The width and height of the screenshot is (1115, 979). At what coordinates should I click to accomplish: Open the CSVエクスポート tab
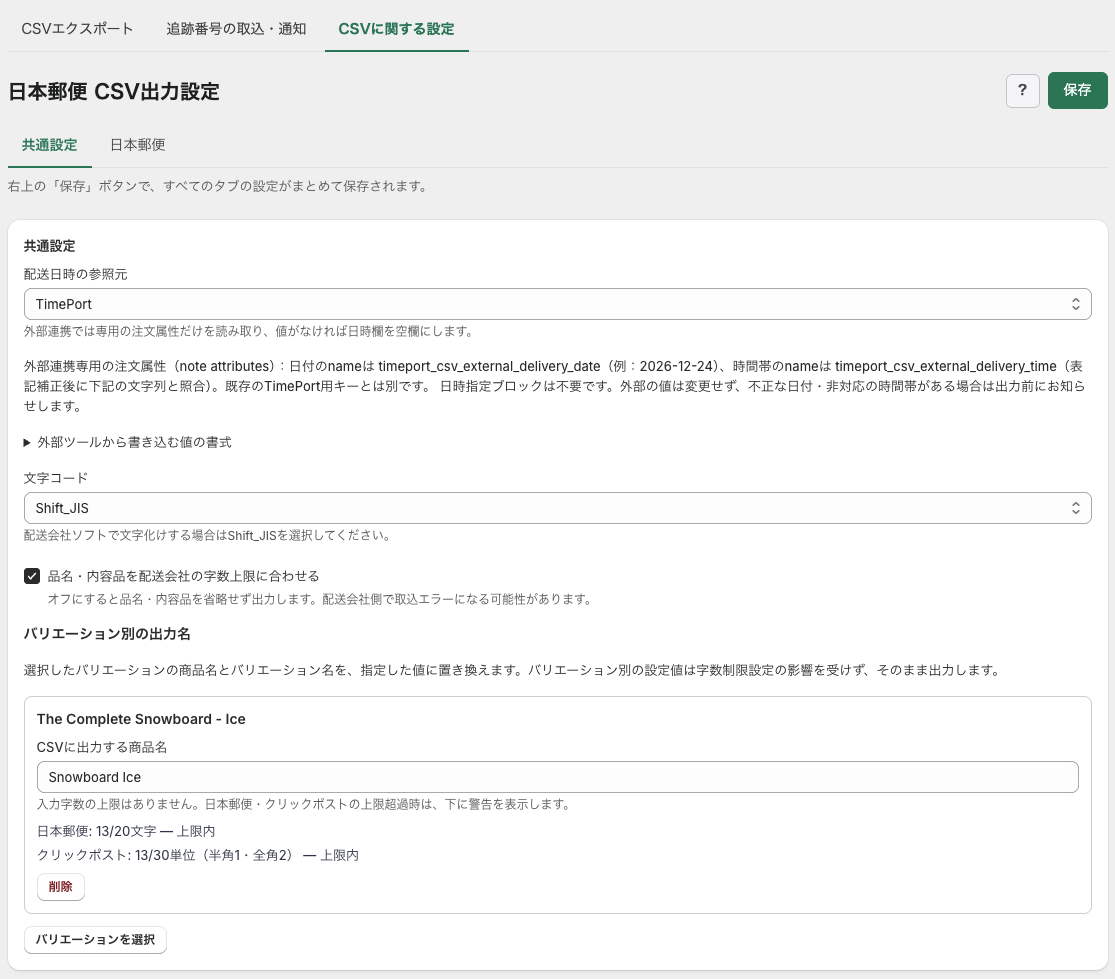pos(77,28)
